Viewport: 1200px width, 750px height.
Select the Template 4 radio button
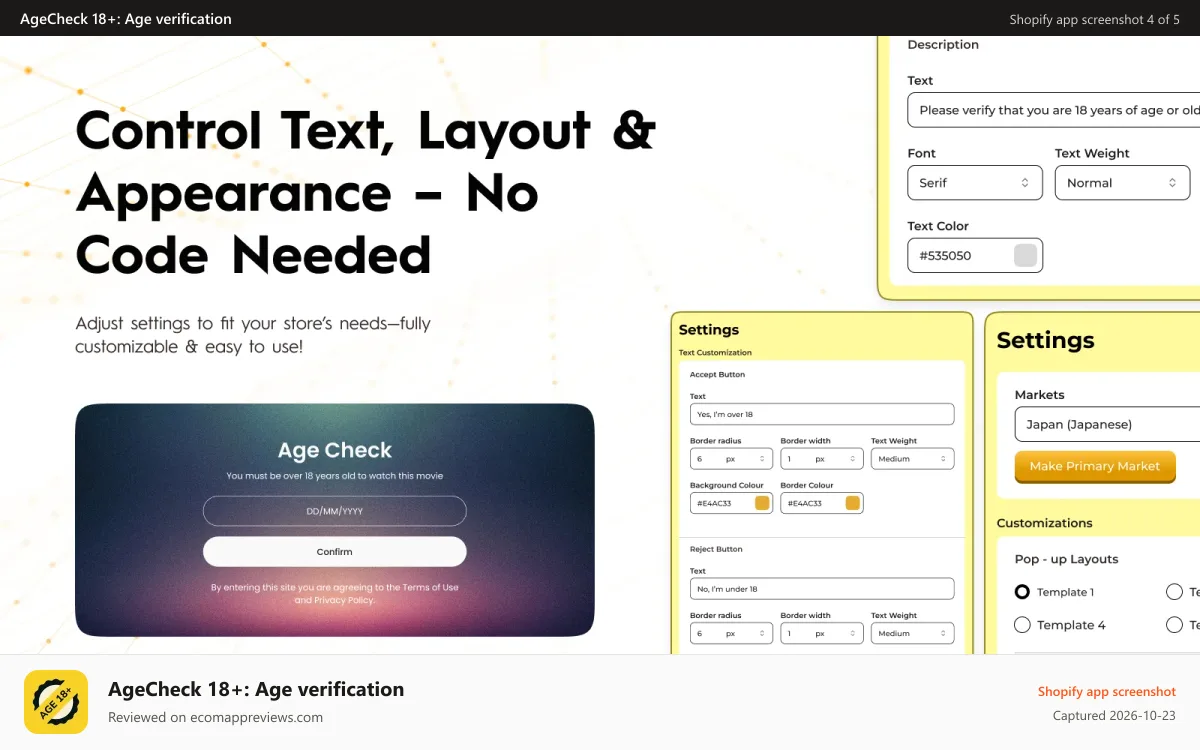(1022, 625)
